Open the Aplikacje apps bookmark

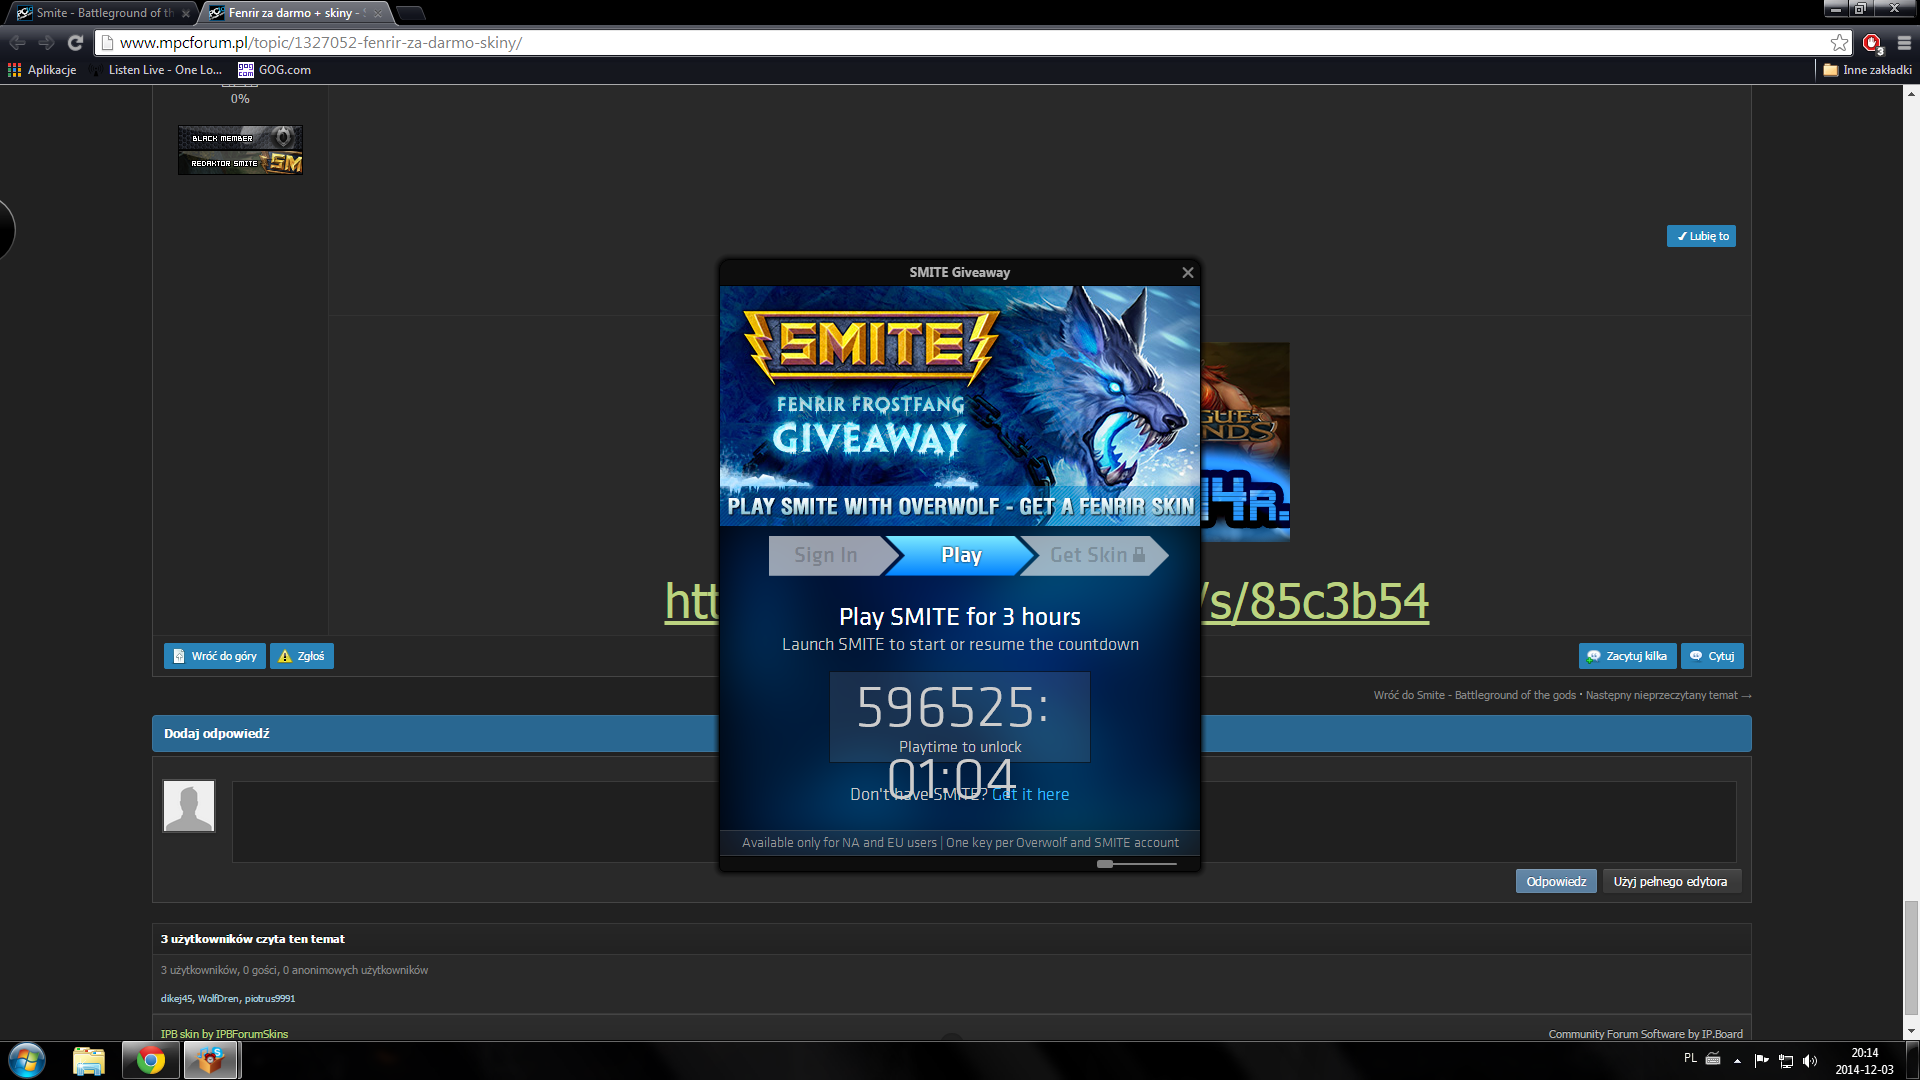pos(42,70)
